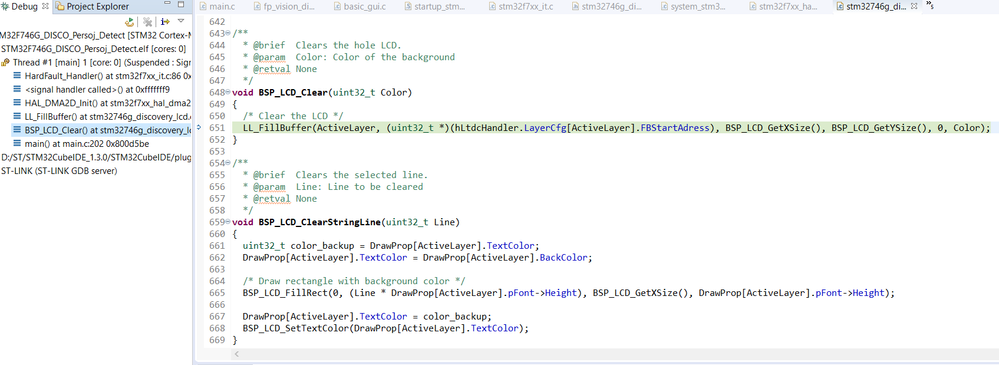The height and width of the screenshot is (365, 999).
Task: Select the ST-LINK GDB server entry
Action: coord(59,171)
